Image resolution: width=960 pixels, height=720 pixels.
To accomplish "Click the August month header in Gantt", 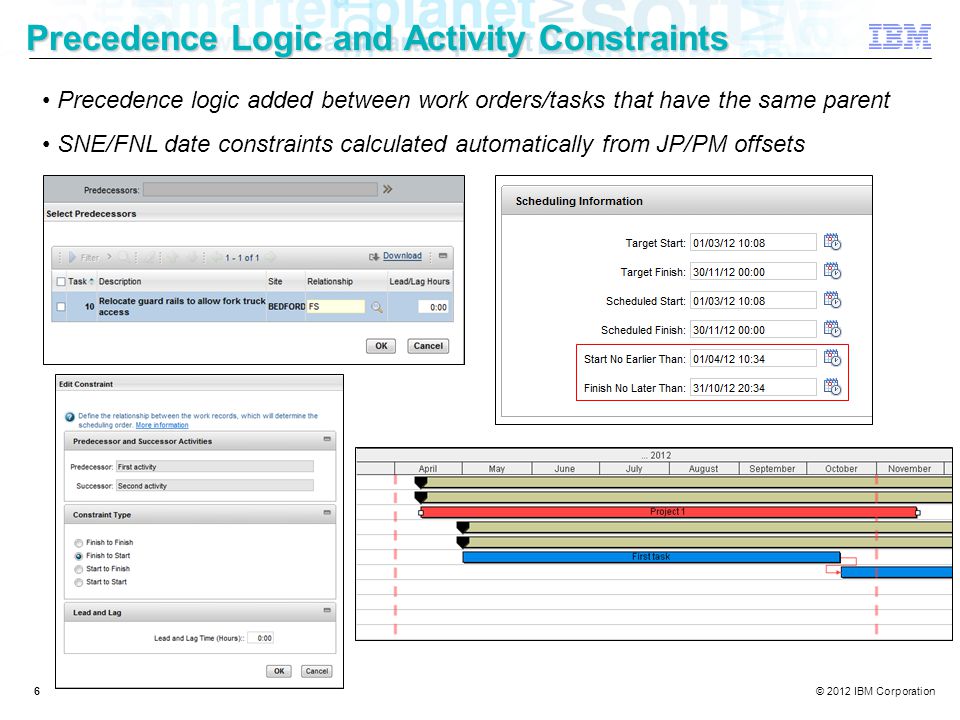I will [703, 468].
